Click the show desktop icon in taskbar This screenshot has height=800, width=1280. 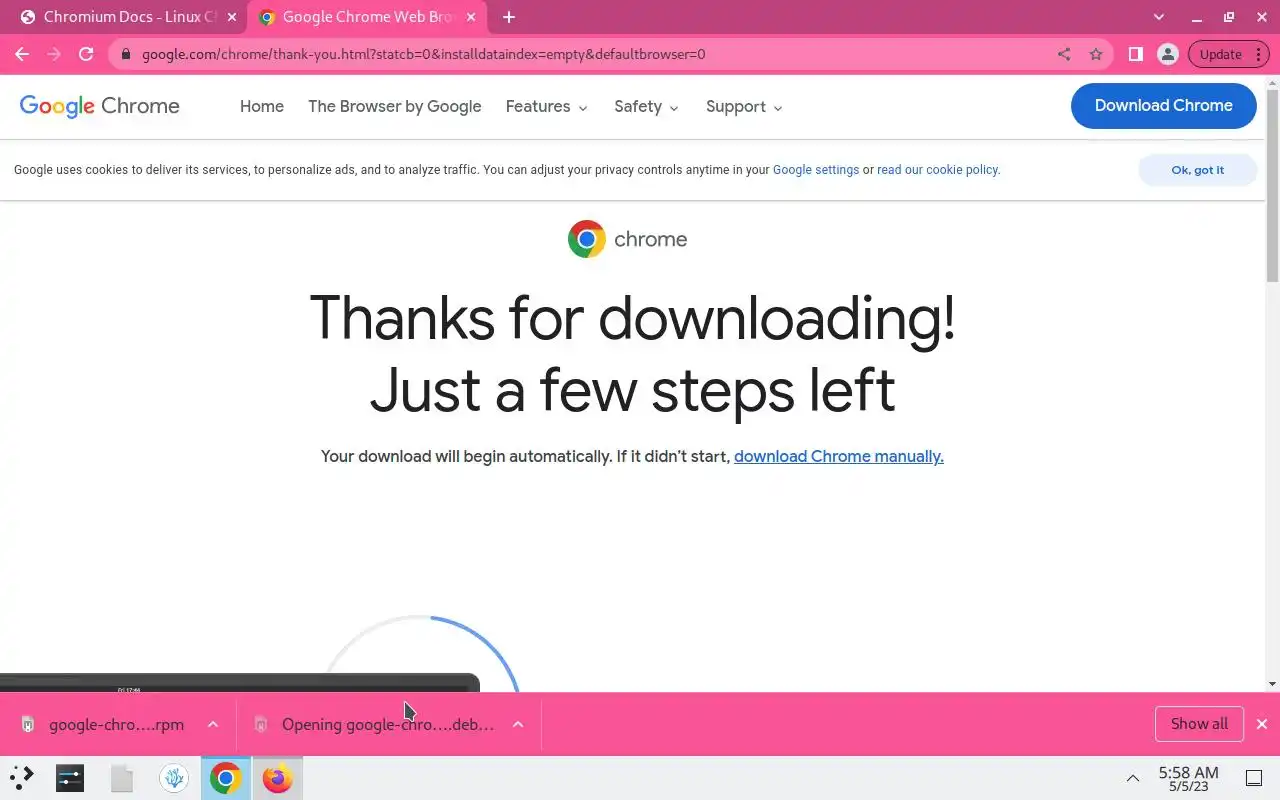[x=1254, y=778]
